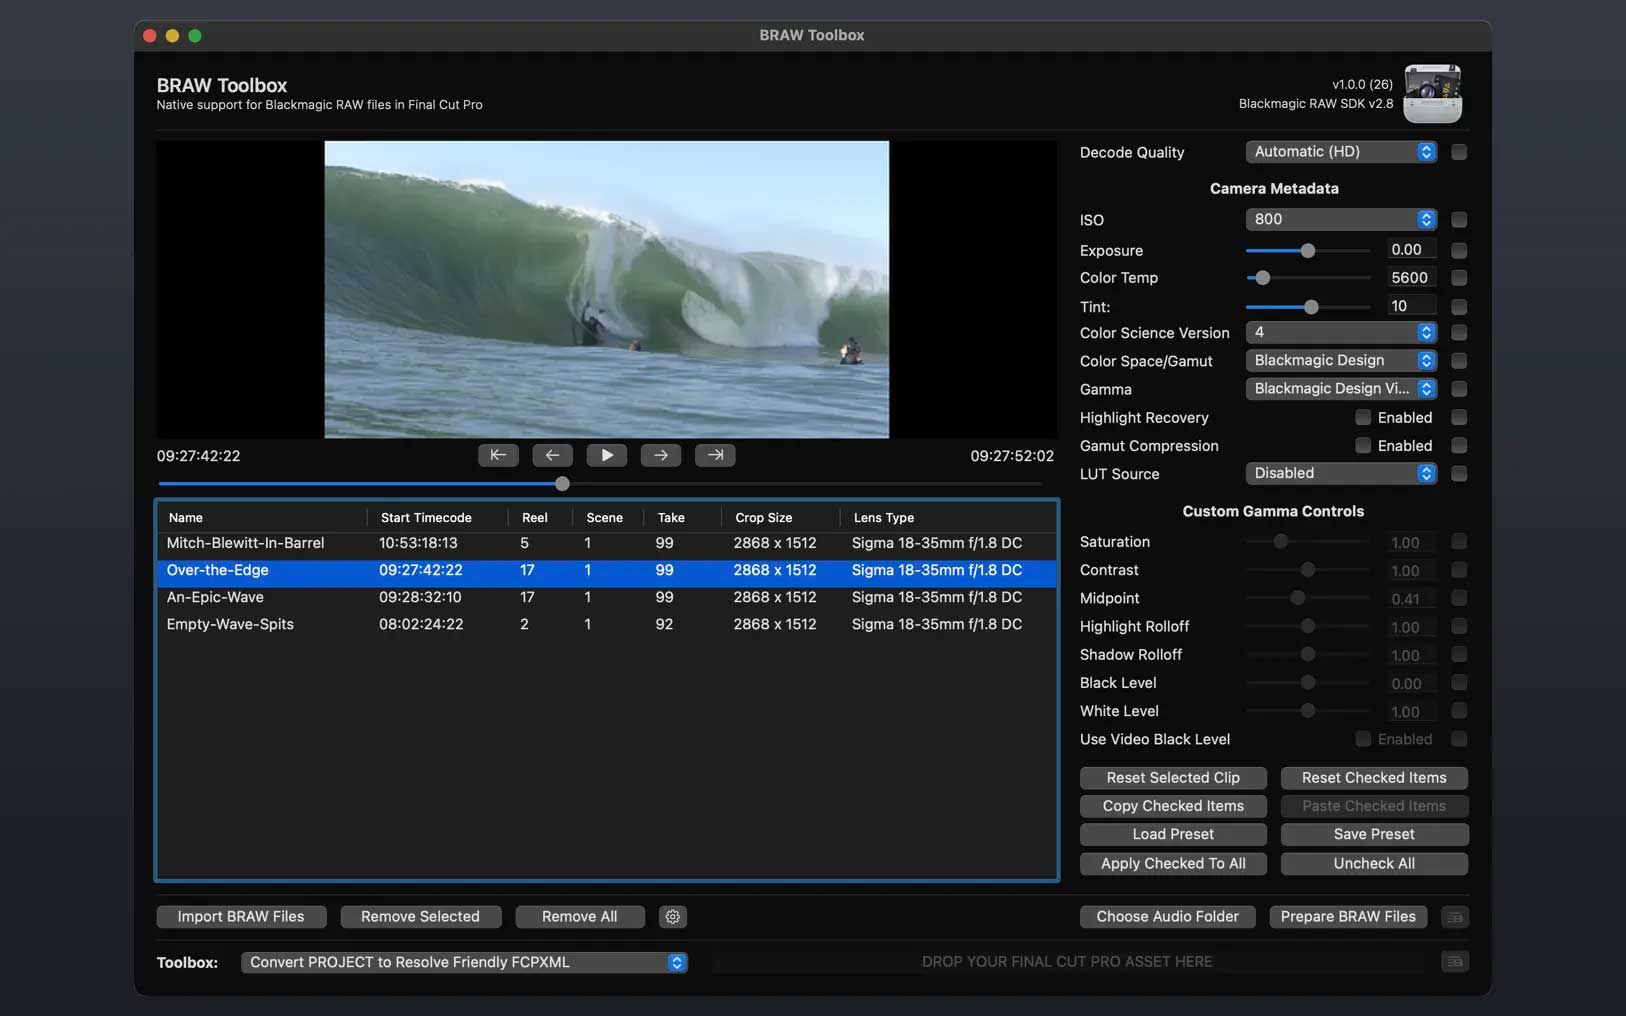
Task: Click the go to first frame button
Action: [x=498, y=455]
